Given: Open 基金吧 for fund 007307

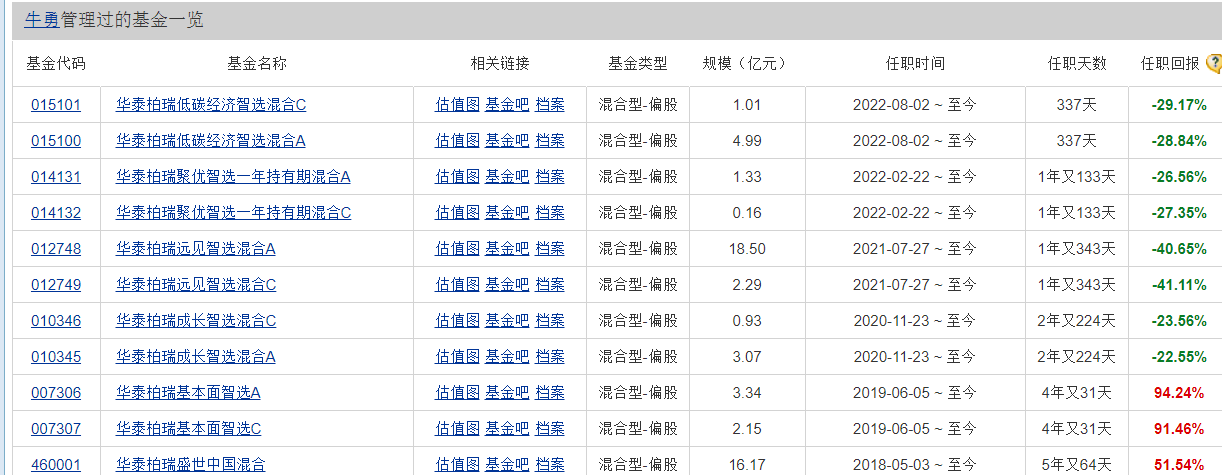Looking at the screenshot, I should pyautogui.click(x=507, y=428).
